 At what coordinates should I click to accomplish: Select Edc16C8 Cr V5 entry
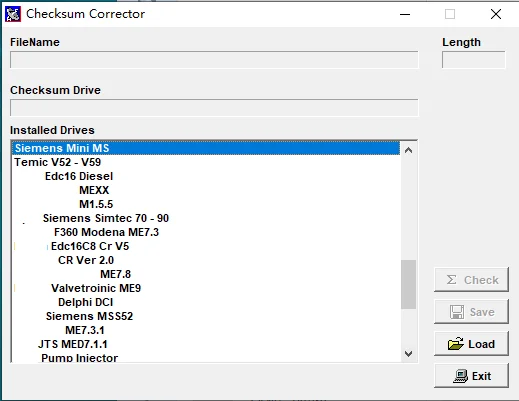click(90, 246)
